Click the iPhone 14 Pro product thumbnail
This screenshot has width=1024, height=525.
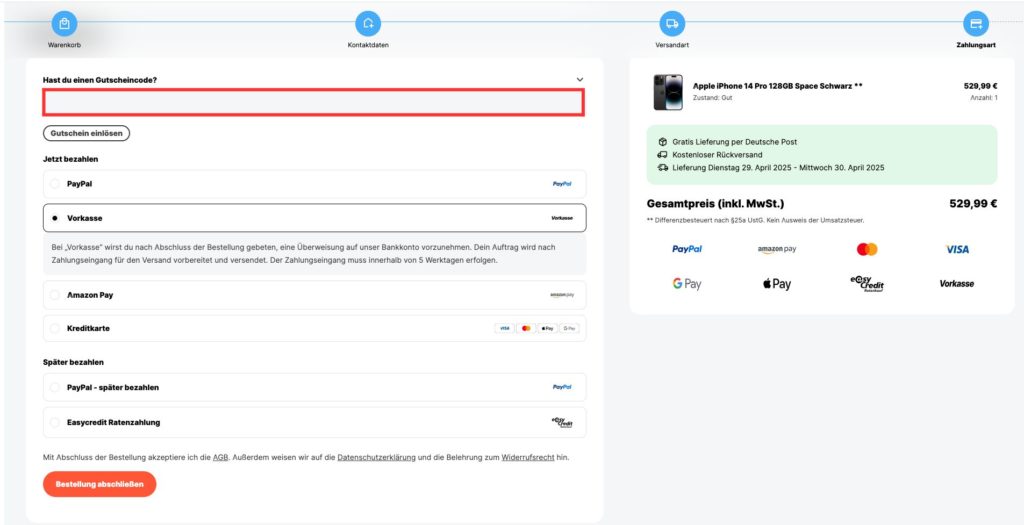[x=667, y=92]
